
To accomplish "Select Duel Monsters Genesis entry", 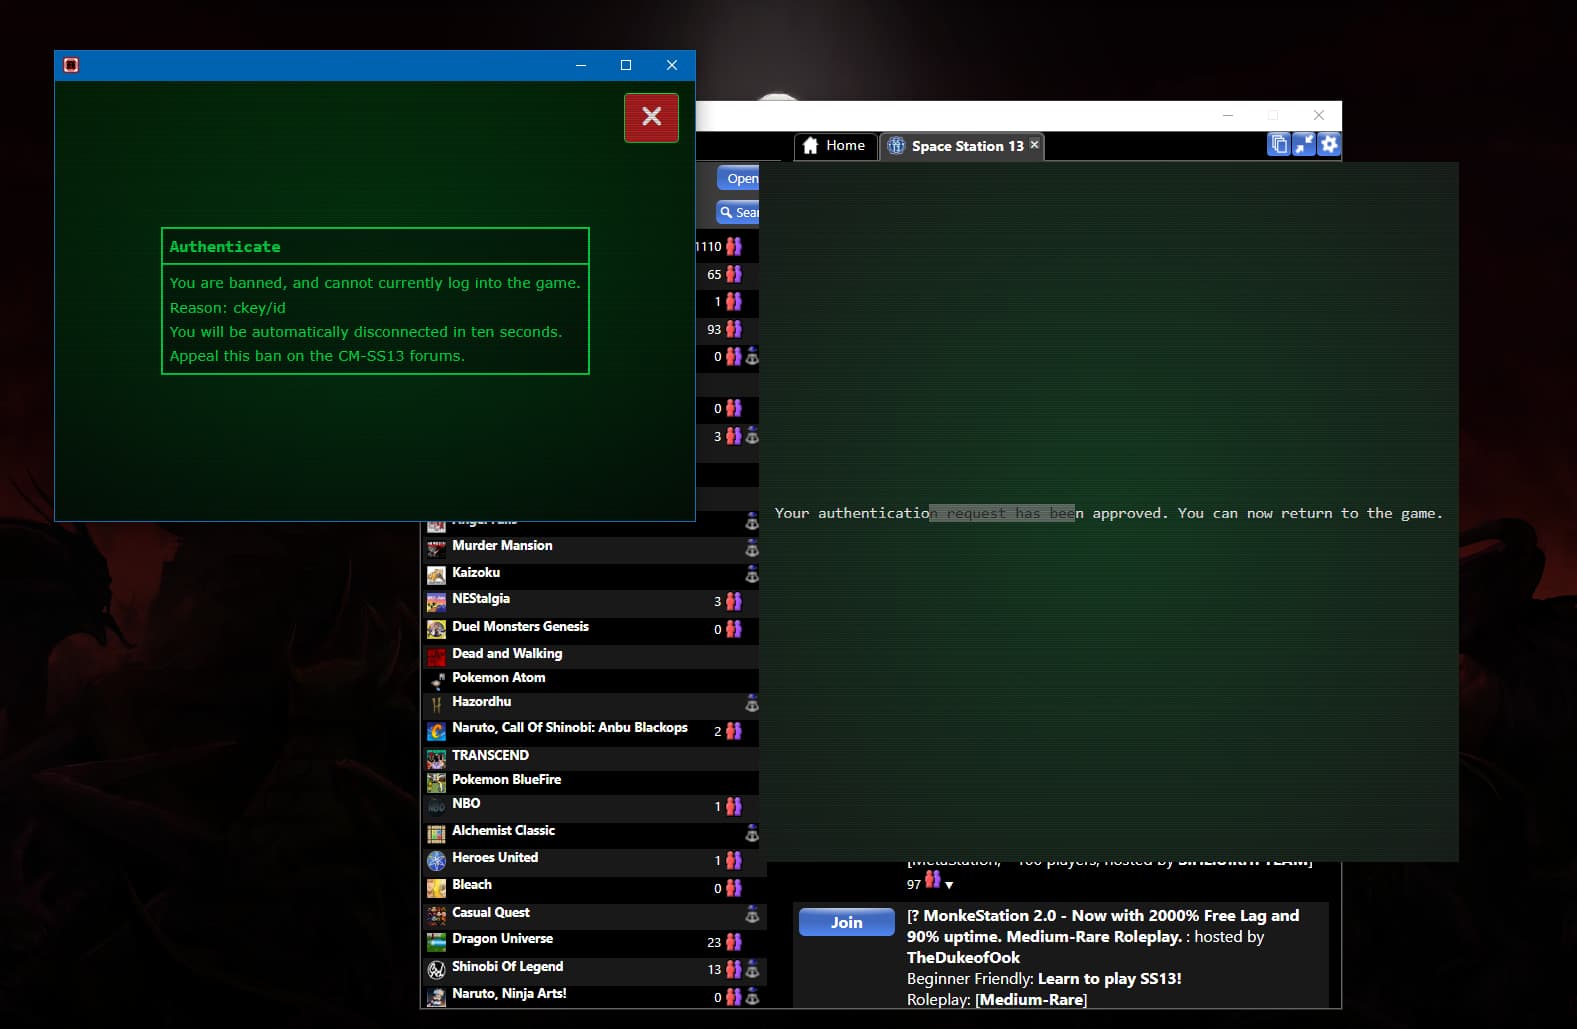I will click(x=520, y=627).
